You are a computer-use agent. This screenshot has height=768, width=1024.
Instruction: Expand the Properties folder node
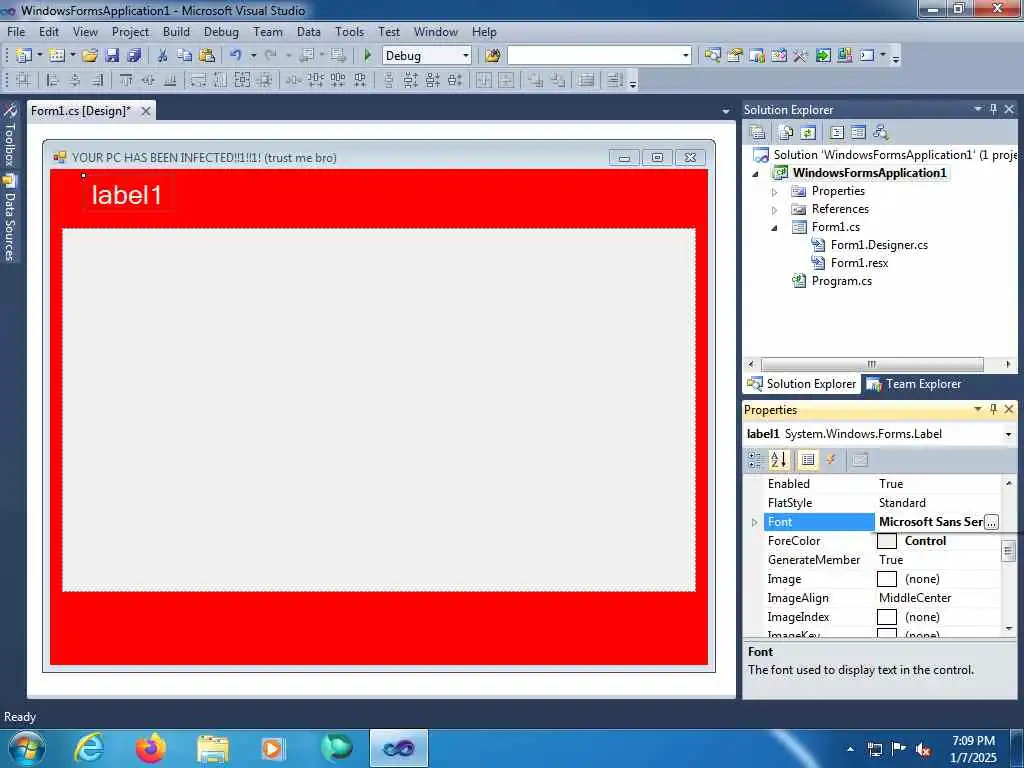click(775, 192)
